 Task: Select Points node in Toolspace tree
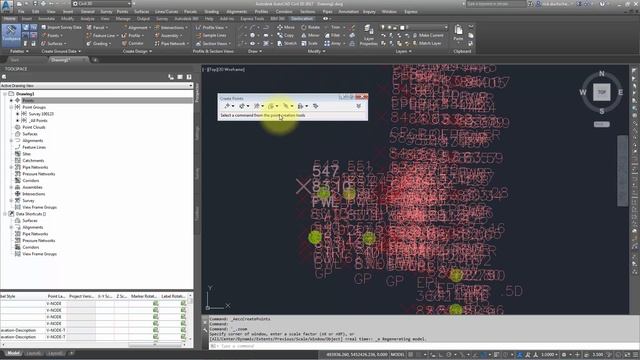coord(28,100)
